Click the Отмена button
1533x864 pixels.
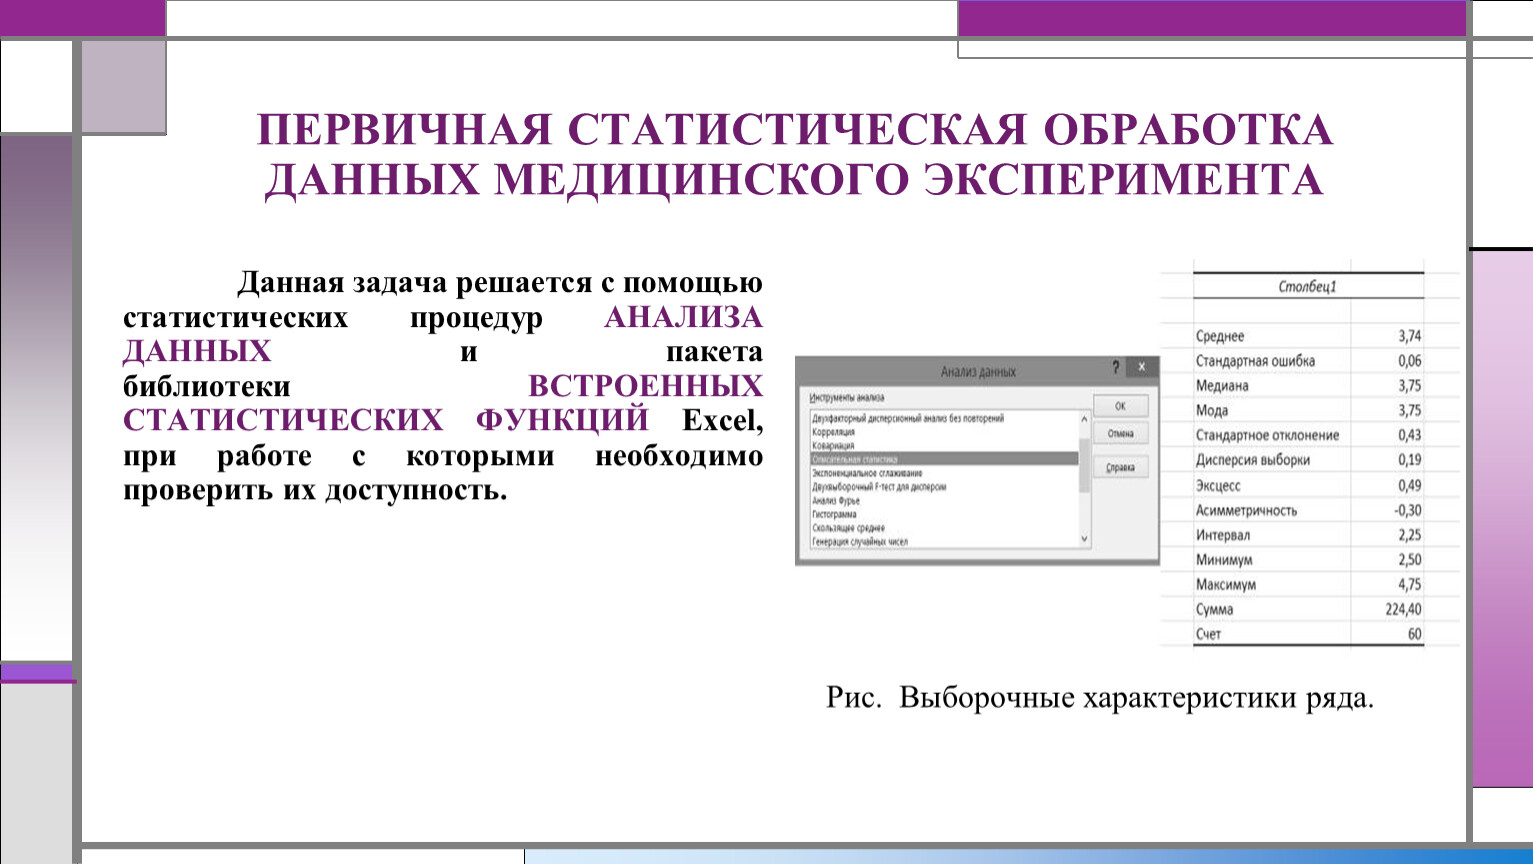(x=1120, y=434)
